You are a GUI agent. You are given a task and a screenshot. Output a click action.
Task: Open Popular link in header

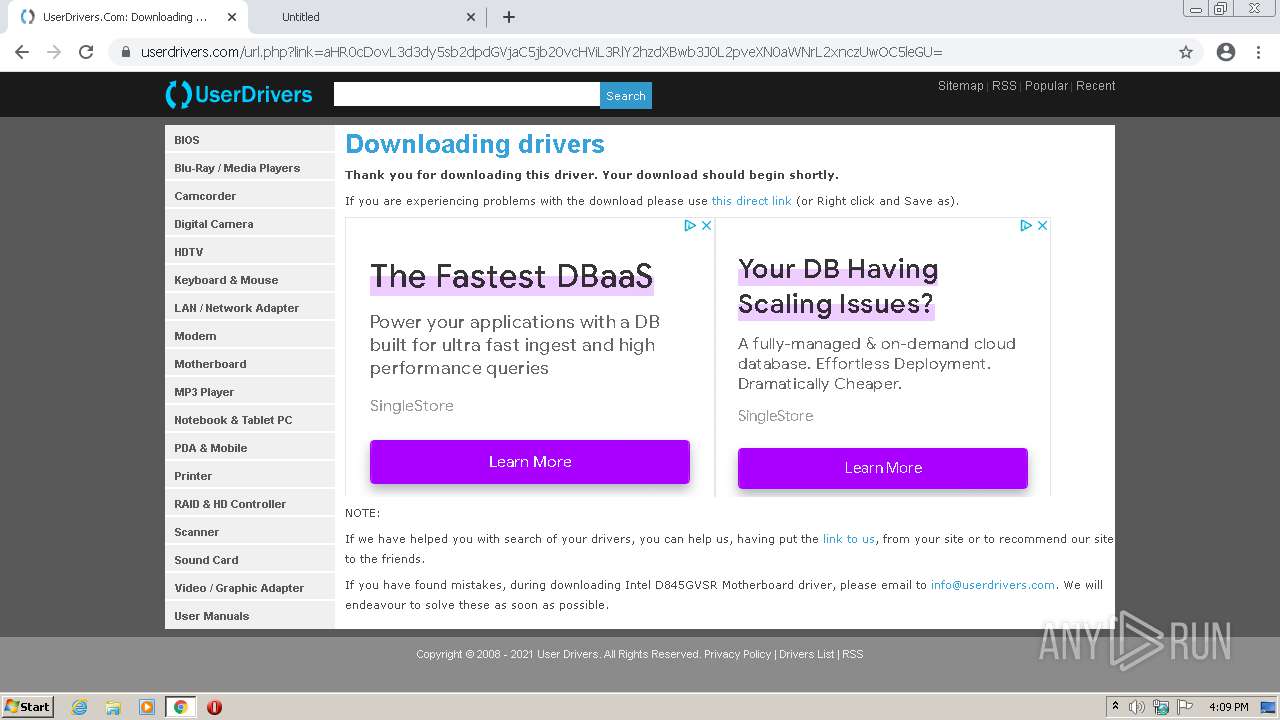1046,86
